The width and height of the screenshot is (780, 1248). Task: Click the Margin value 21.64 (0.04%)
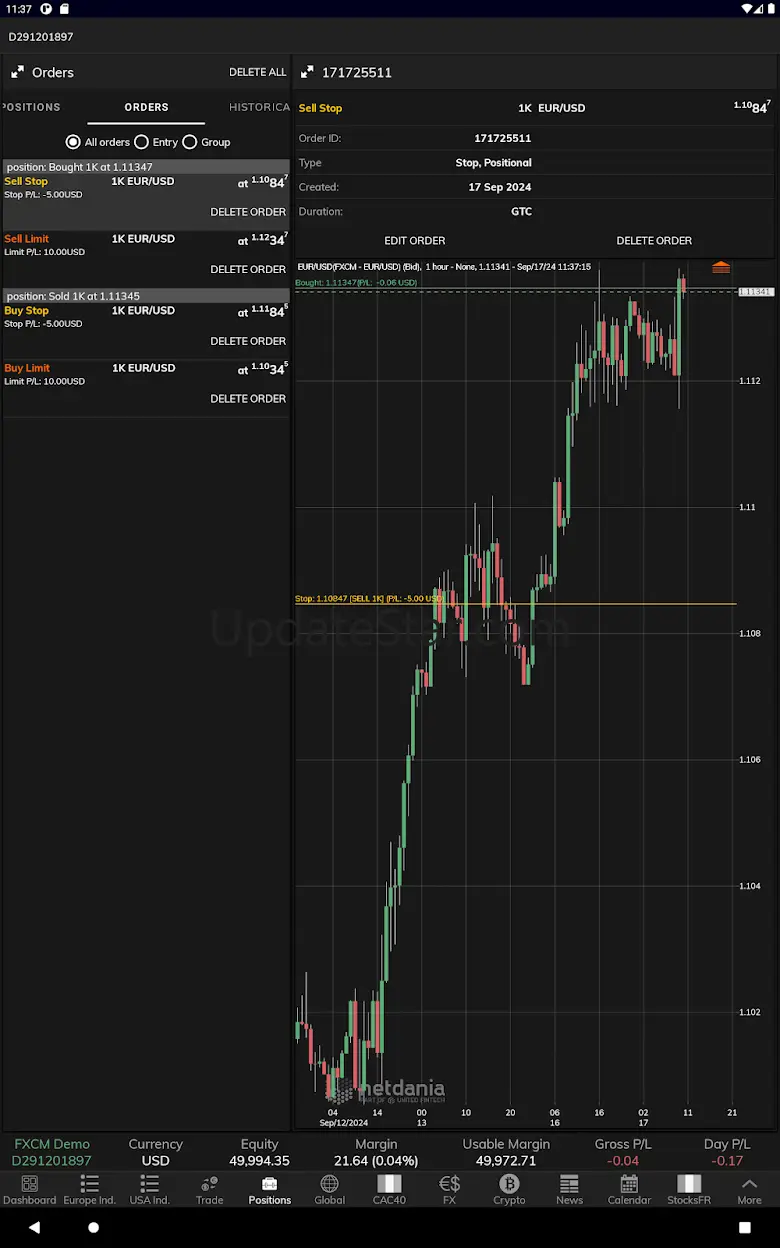coord(376,1161)
